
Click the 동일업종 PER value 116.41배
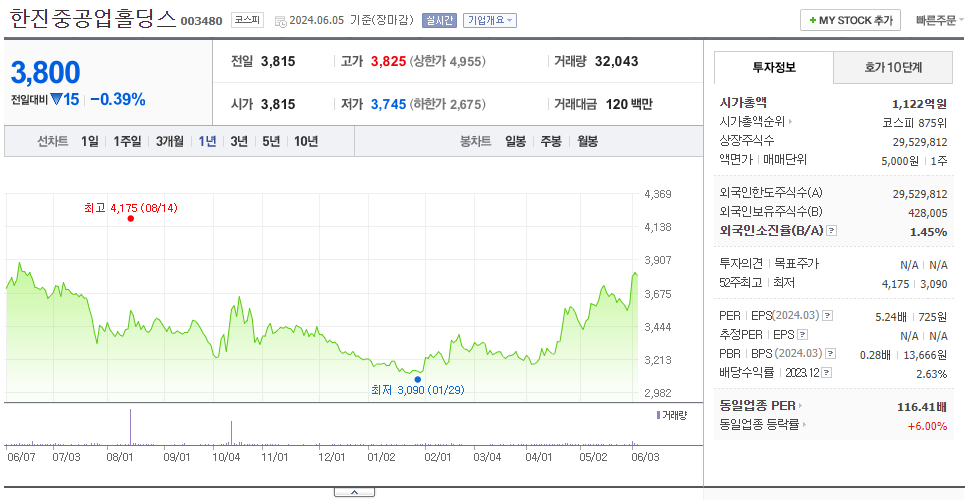coord(922,407)
